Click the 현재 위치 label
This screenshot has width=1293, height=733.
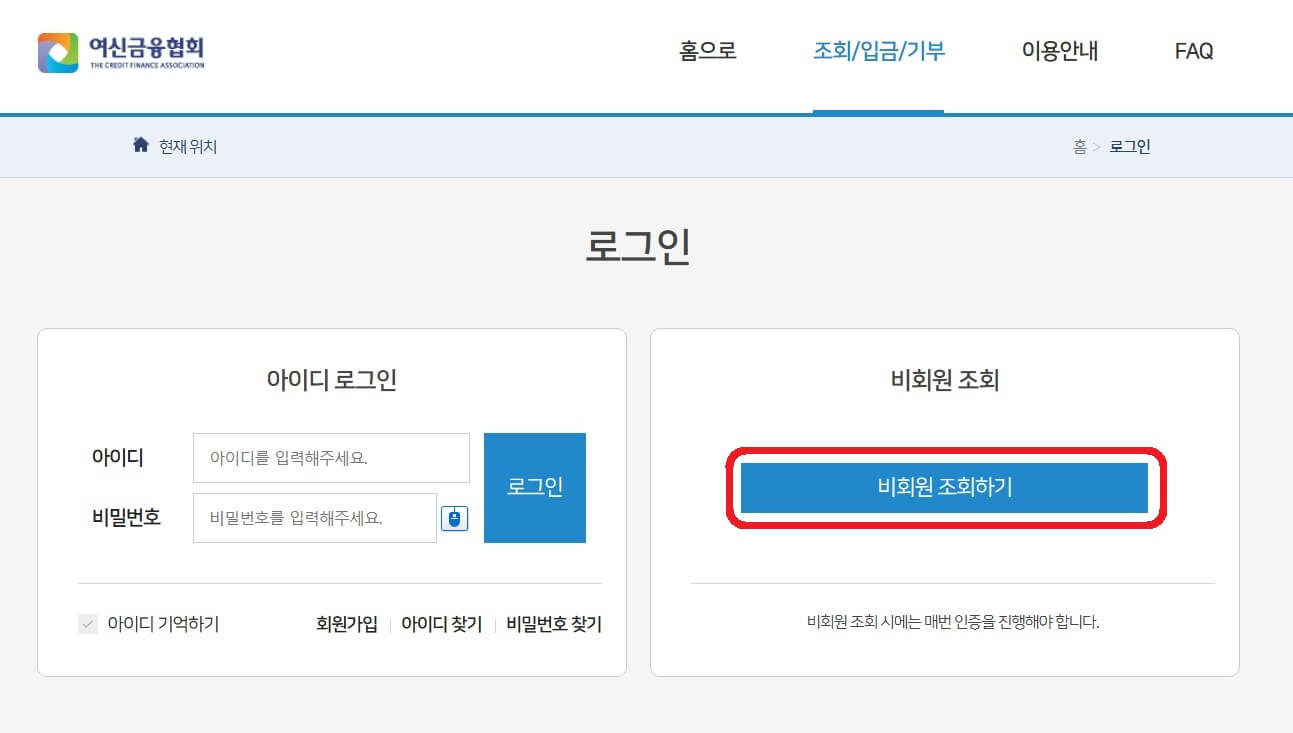click(x=188, y=146)
